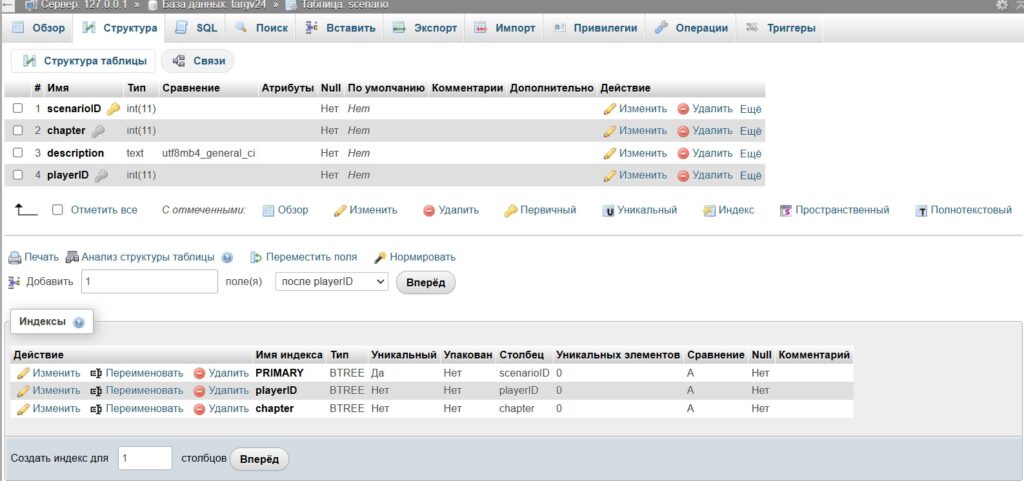The width and height of the screenshot is (1024, 481).
Task: Click the Пространственный index action
Action: click(x=835, y=210)
